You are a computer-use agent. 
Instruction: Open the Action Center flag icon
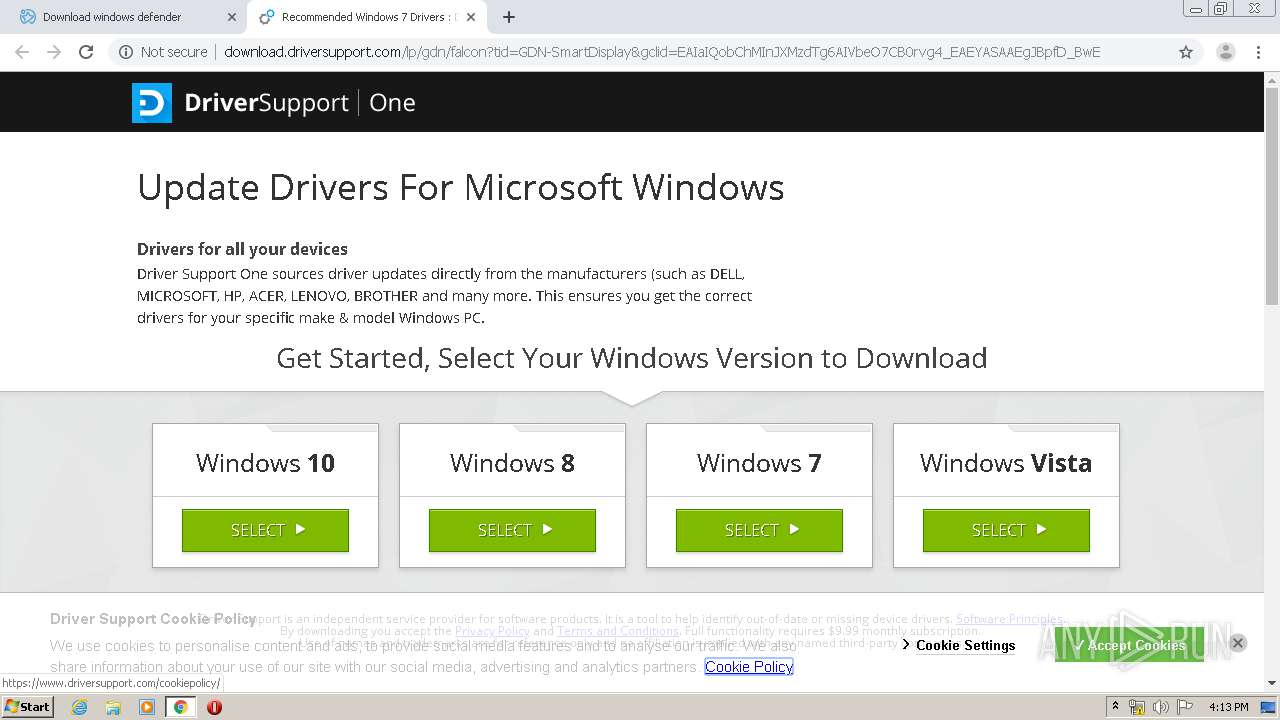[x=1183, y=707]
